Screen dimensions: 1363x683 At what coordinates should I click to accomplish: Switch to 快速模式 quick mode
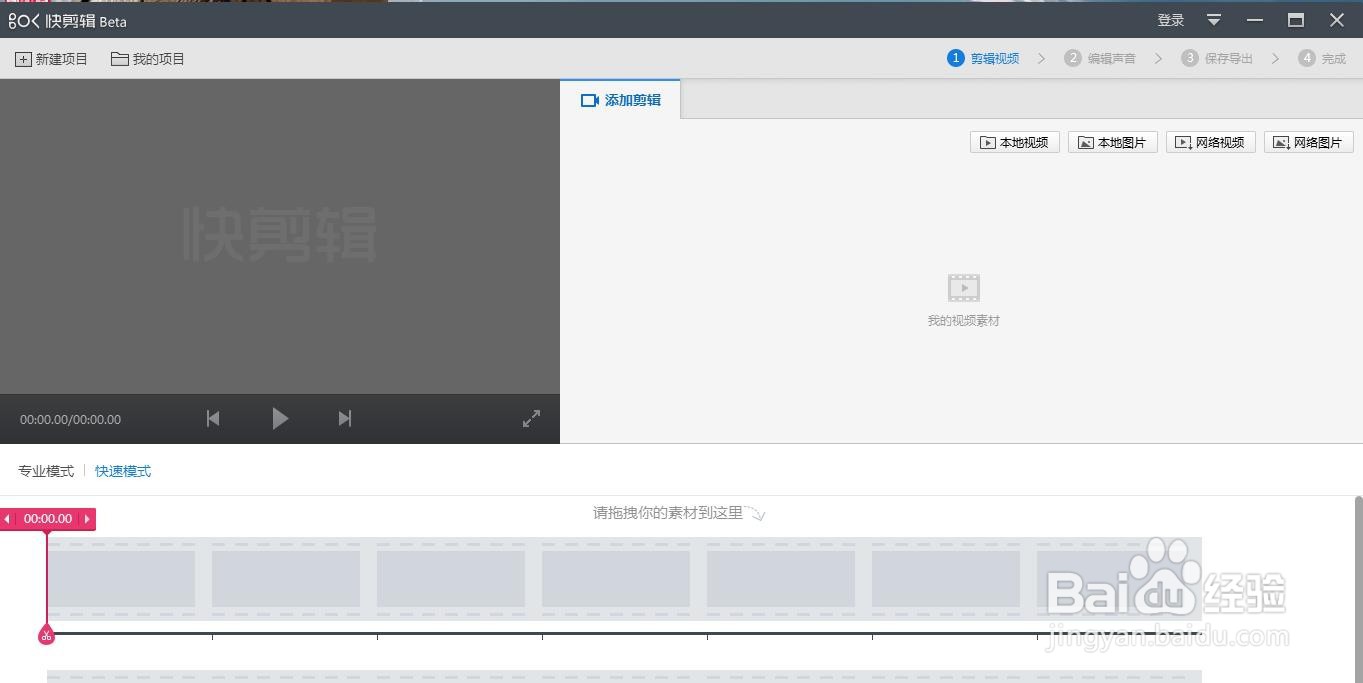point(123,471)
